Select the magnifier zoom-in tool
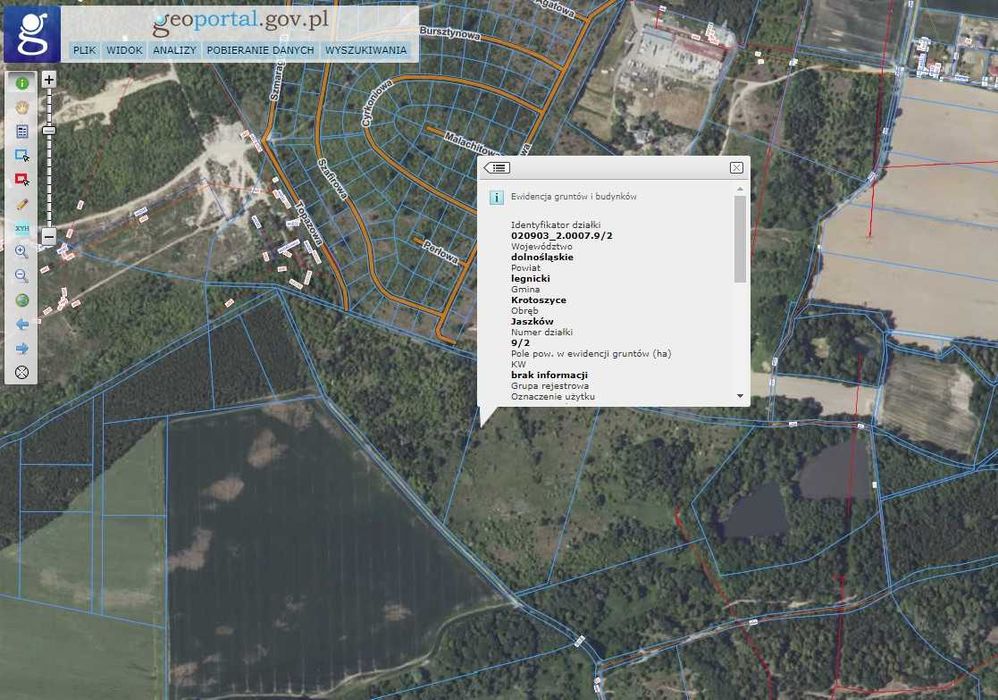 (22, 252)
